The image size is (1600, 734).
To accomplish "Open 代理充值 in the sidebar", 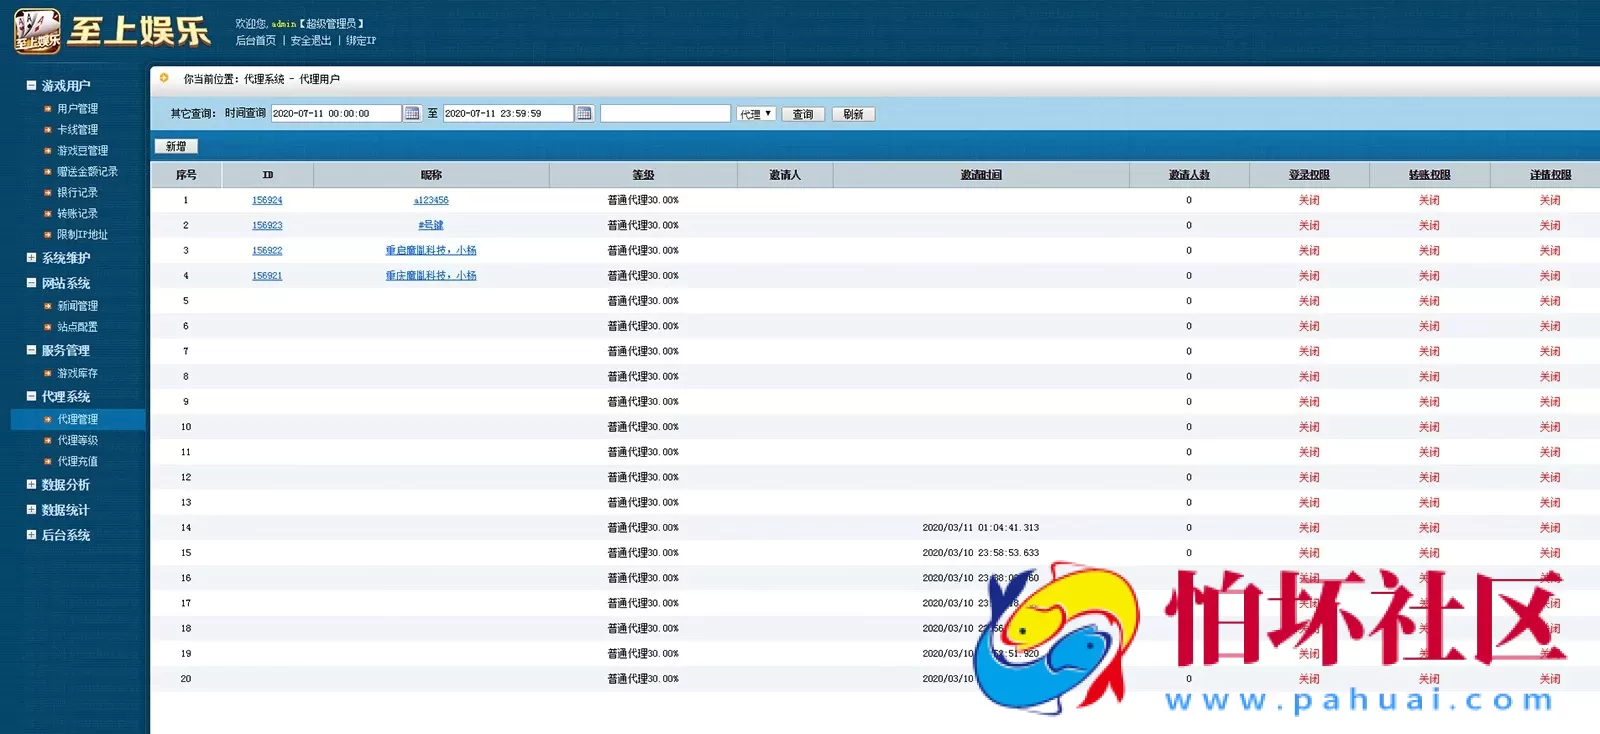I will pyautogui.click(x=77, y=462).
